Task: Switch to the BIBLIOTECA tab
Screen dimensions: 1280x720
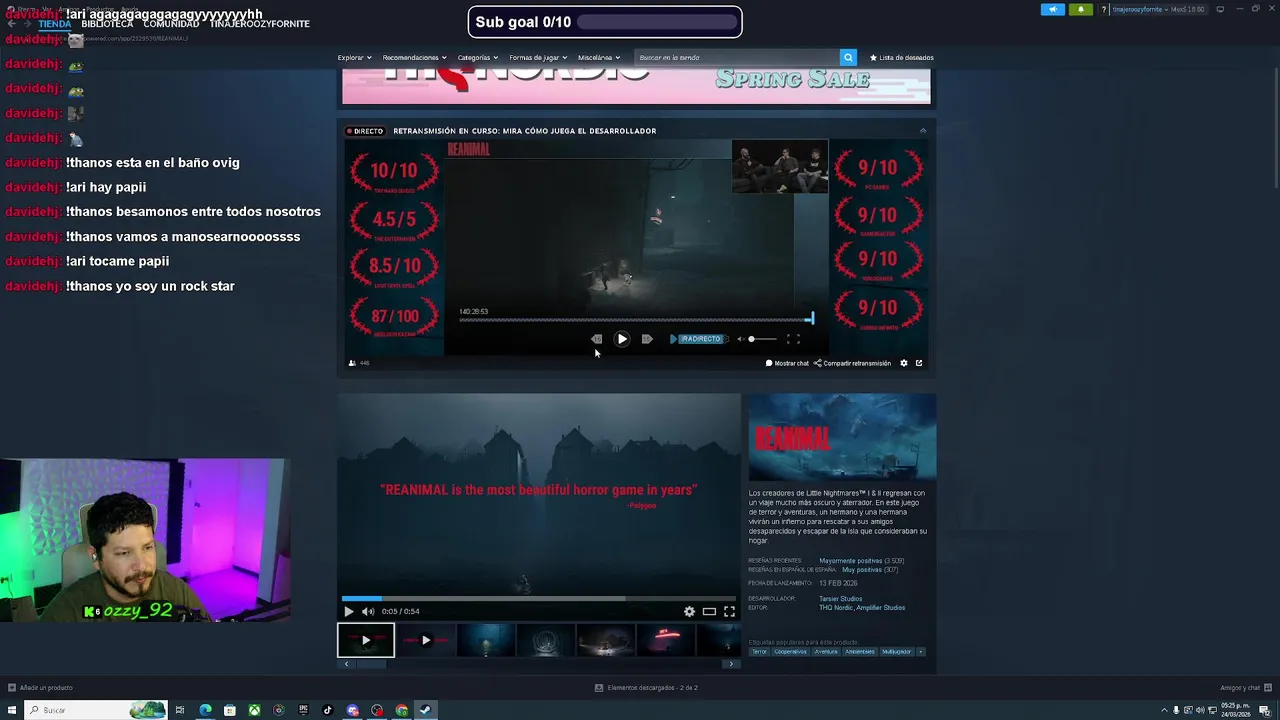Action: pos(107,24)
